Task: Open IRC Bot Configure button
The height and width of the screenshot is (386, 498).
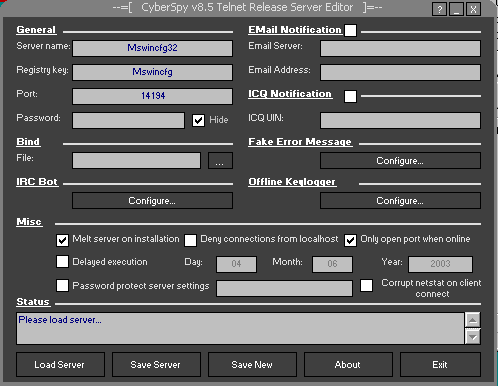Action: click(152, 201)
